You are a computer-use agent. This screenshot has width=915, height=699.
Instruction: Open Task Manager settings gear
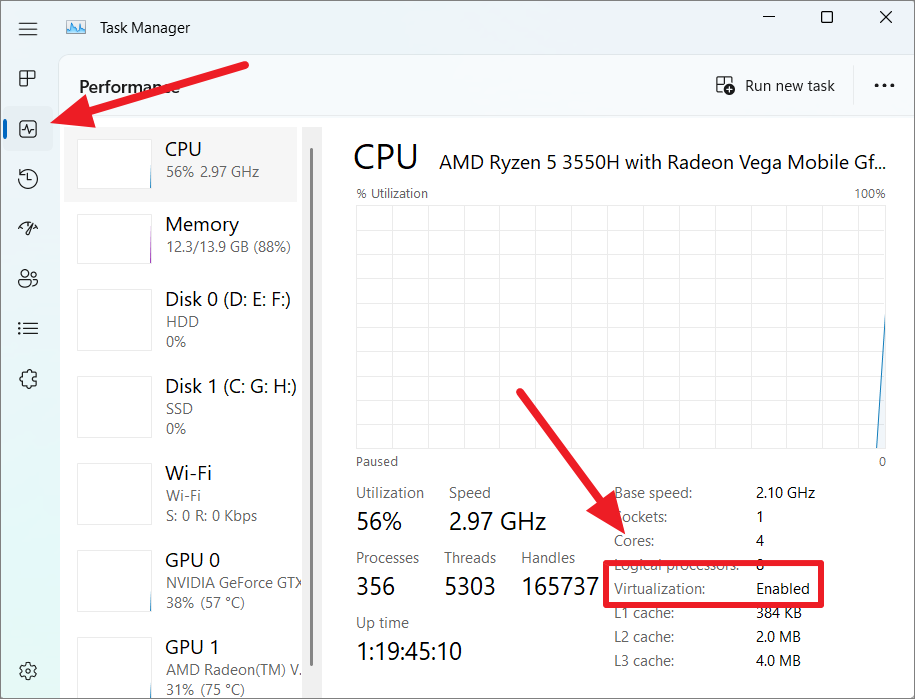pyautogui.click(x=27, y=671)
